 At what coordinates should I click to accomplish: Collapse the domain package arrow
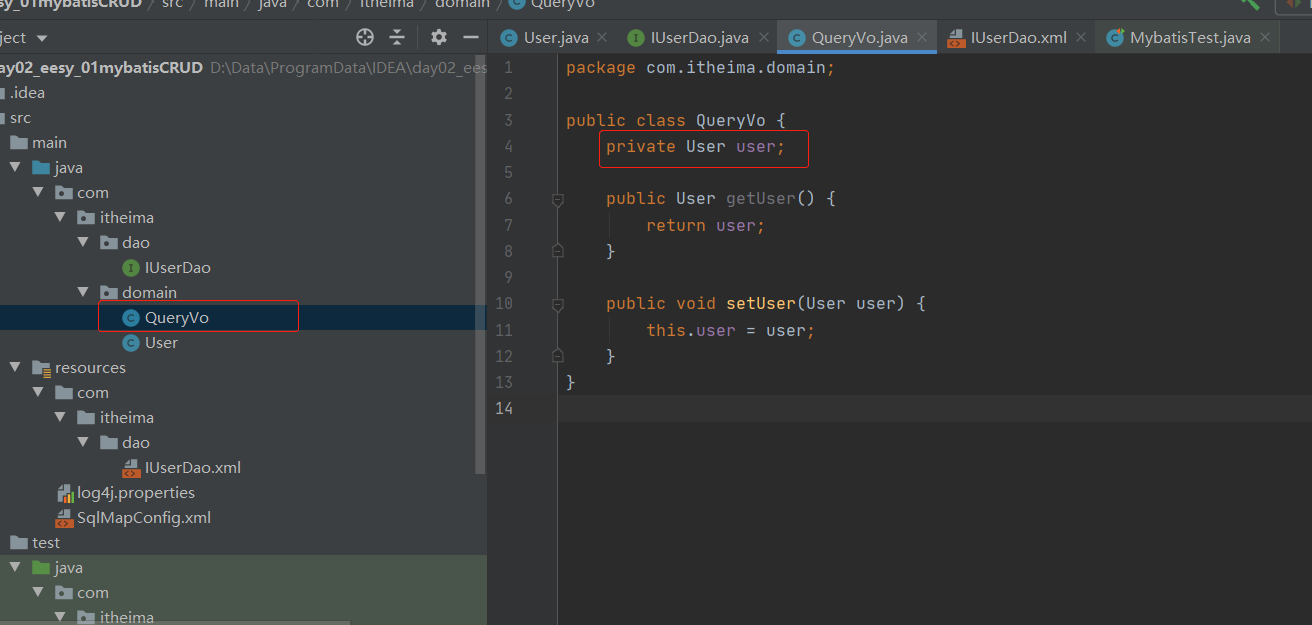click(84, 293)
